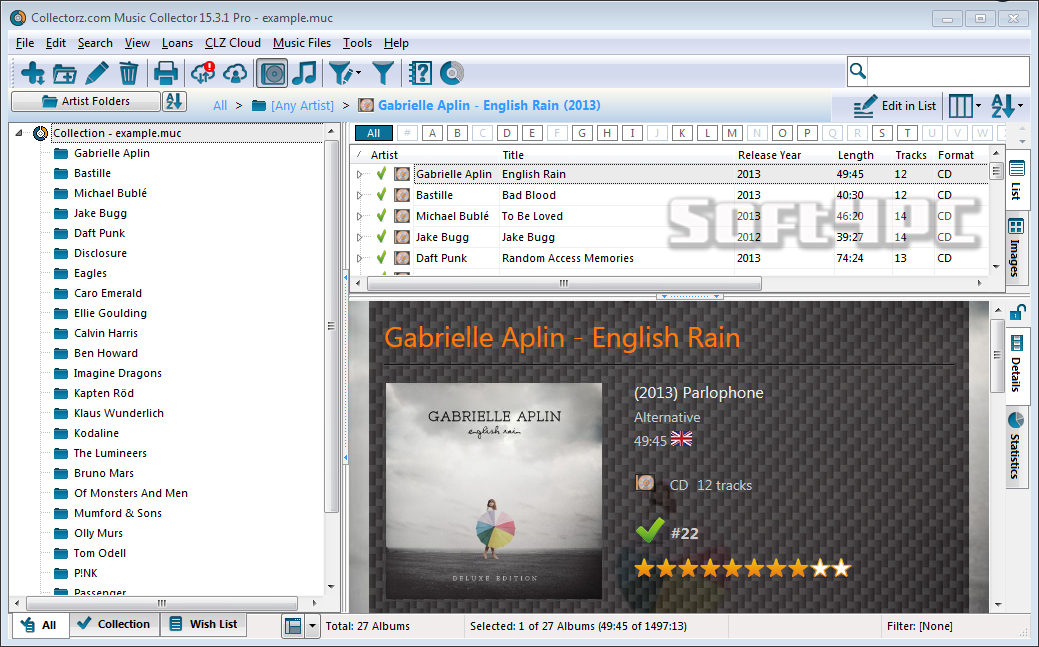
Task: Open the help question mark icon
Action: 420,73
